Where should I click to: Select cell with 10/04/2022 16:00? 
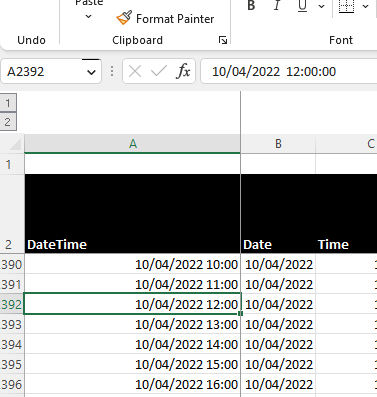[132, 384]
